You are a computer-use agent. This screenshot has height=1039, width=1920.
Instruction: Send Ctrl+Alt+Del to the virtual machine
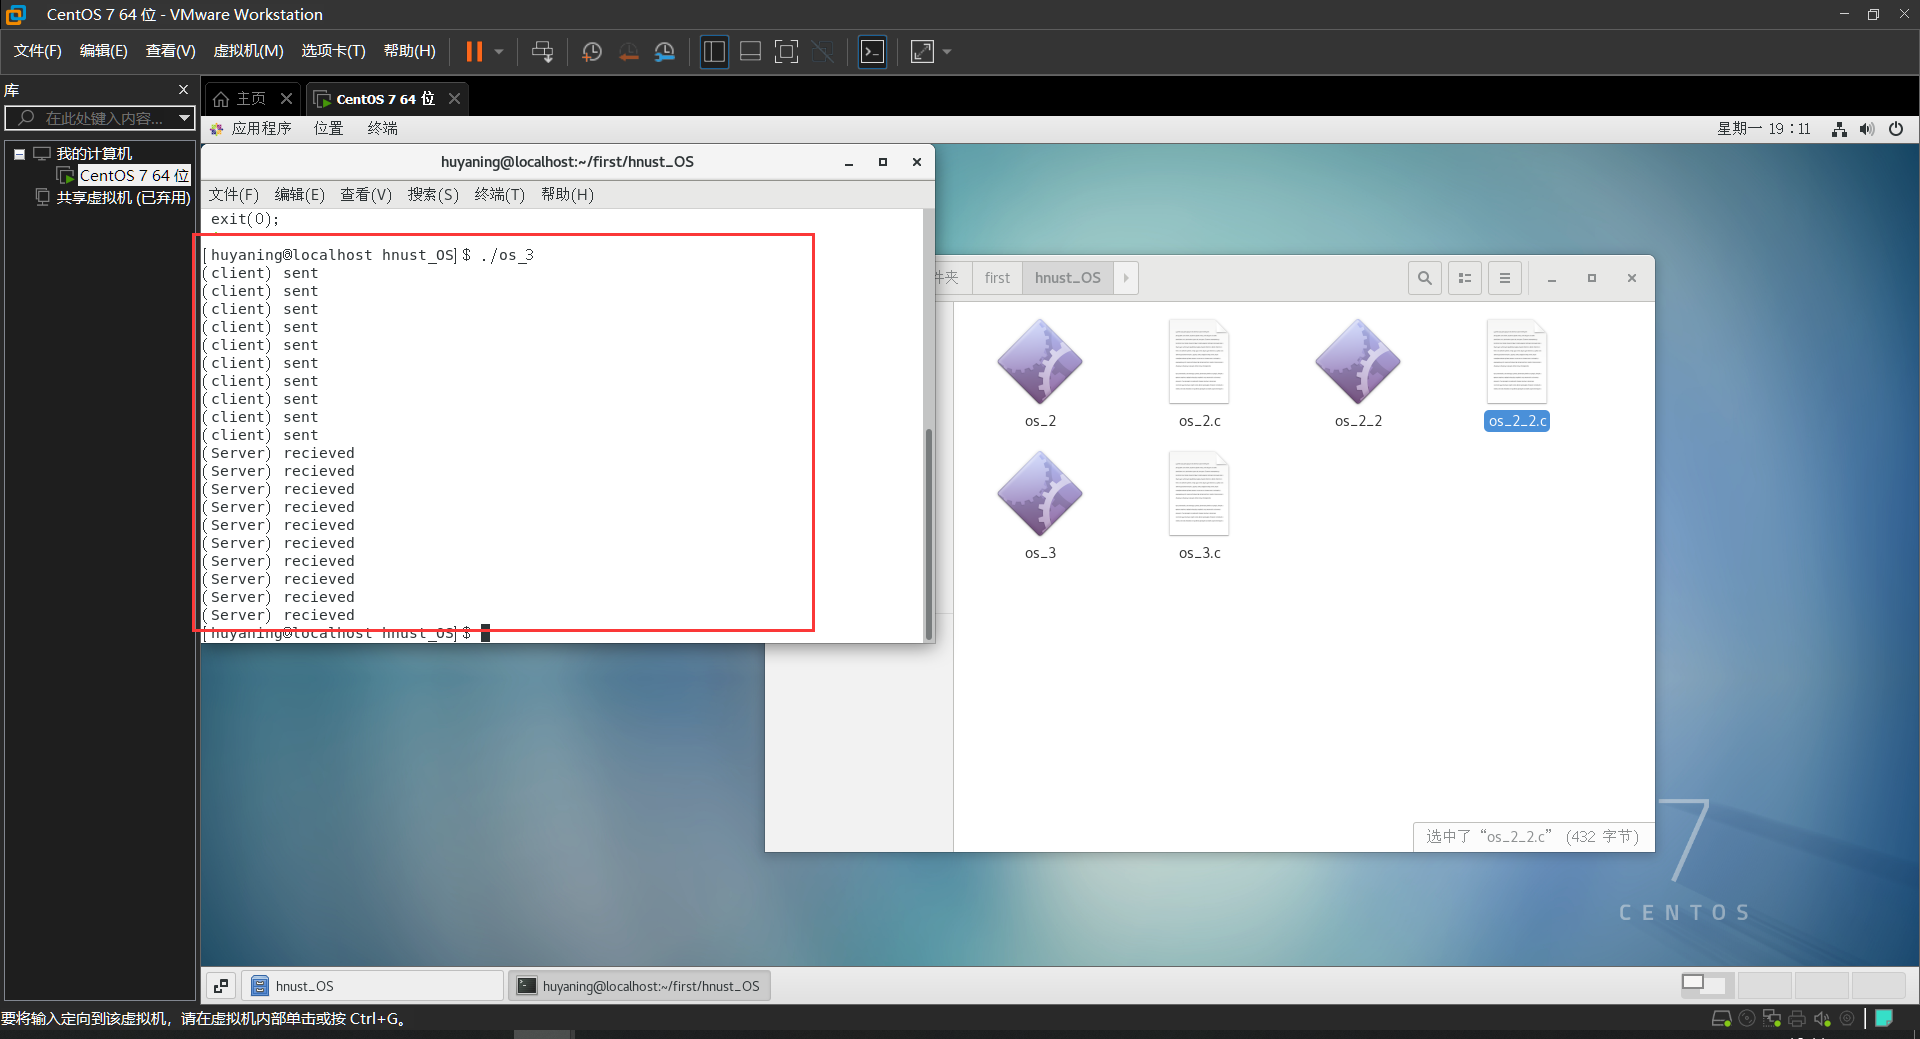click(543, 52)
